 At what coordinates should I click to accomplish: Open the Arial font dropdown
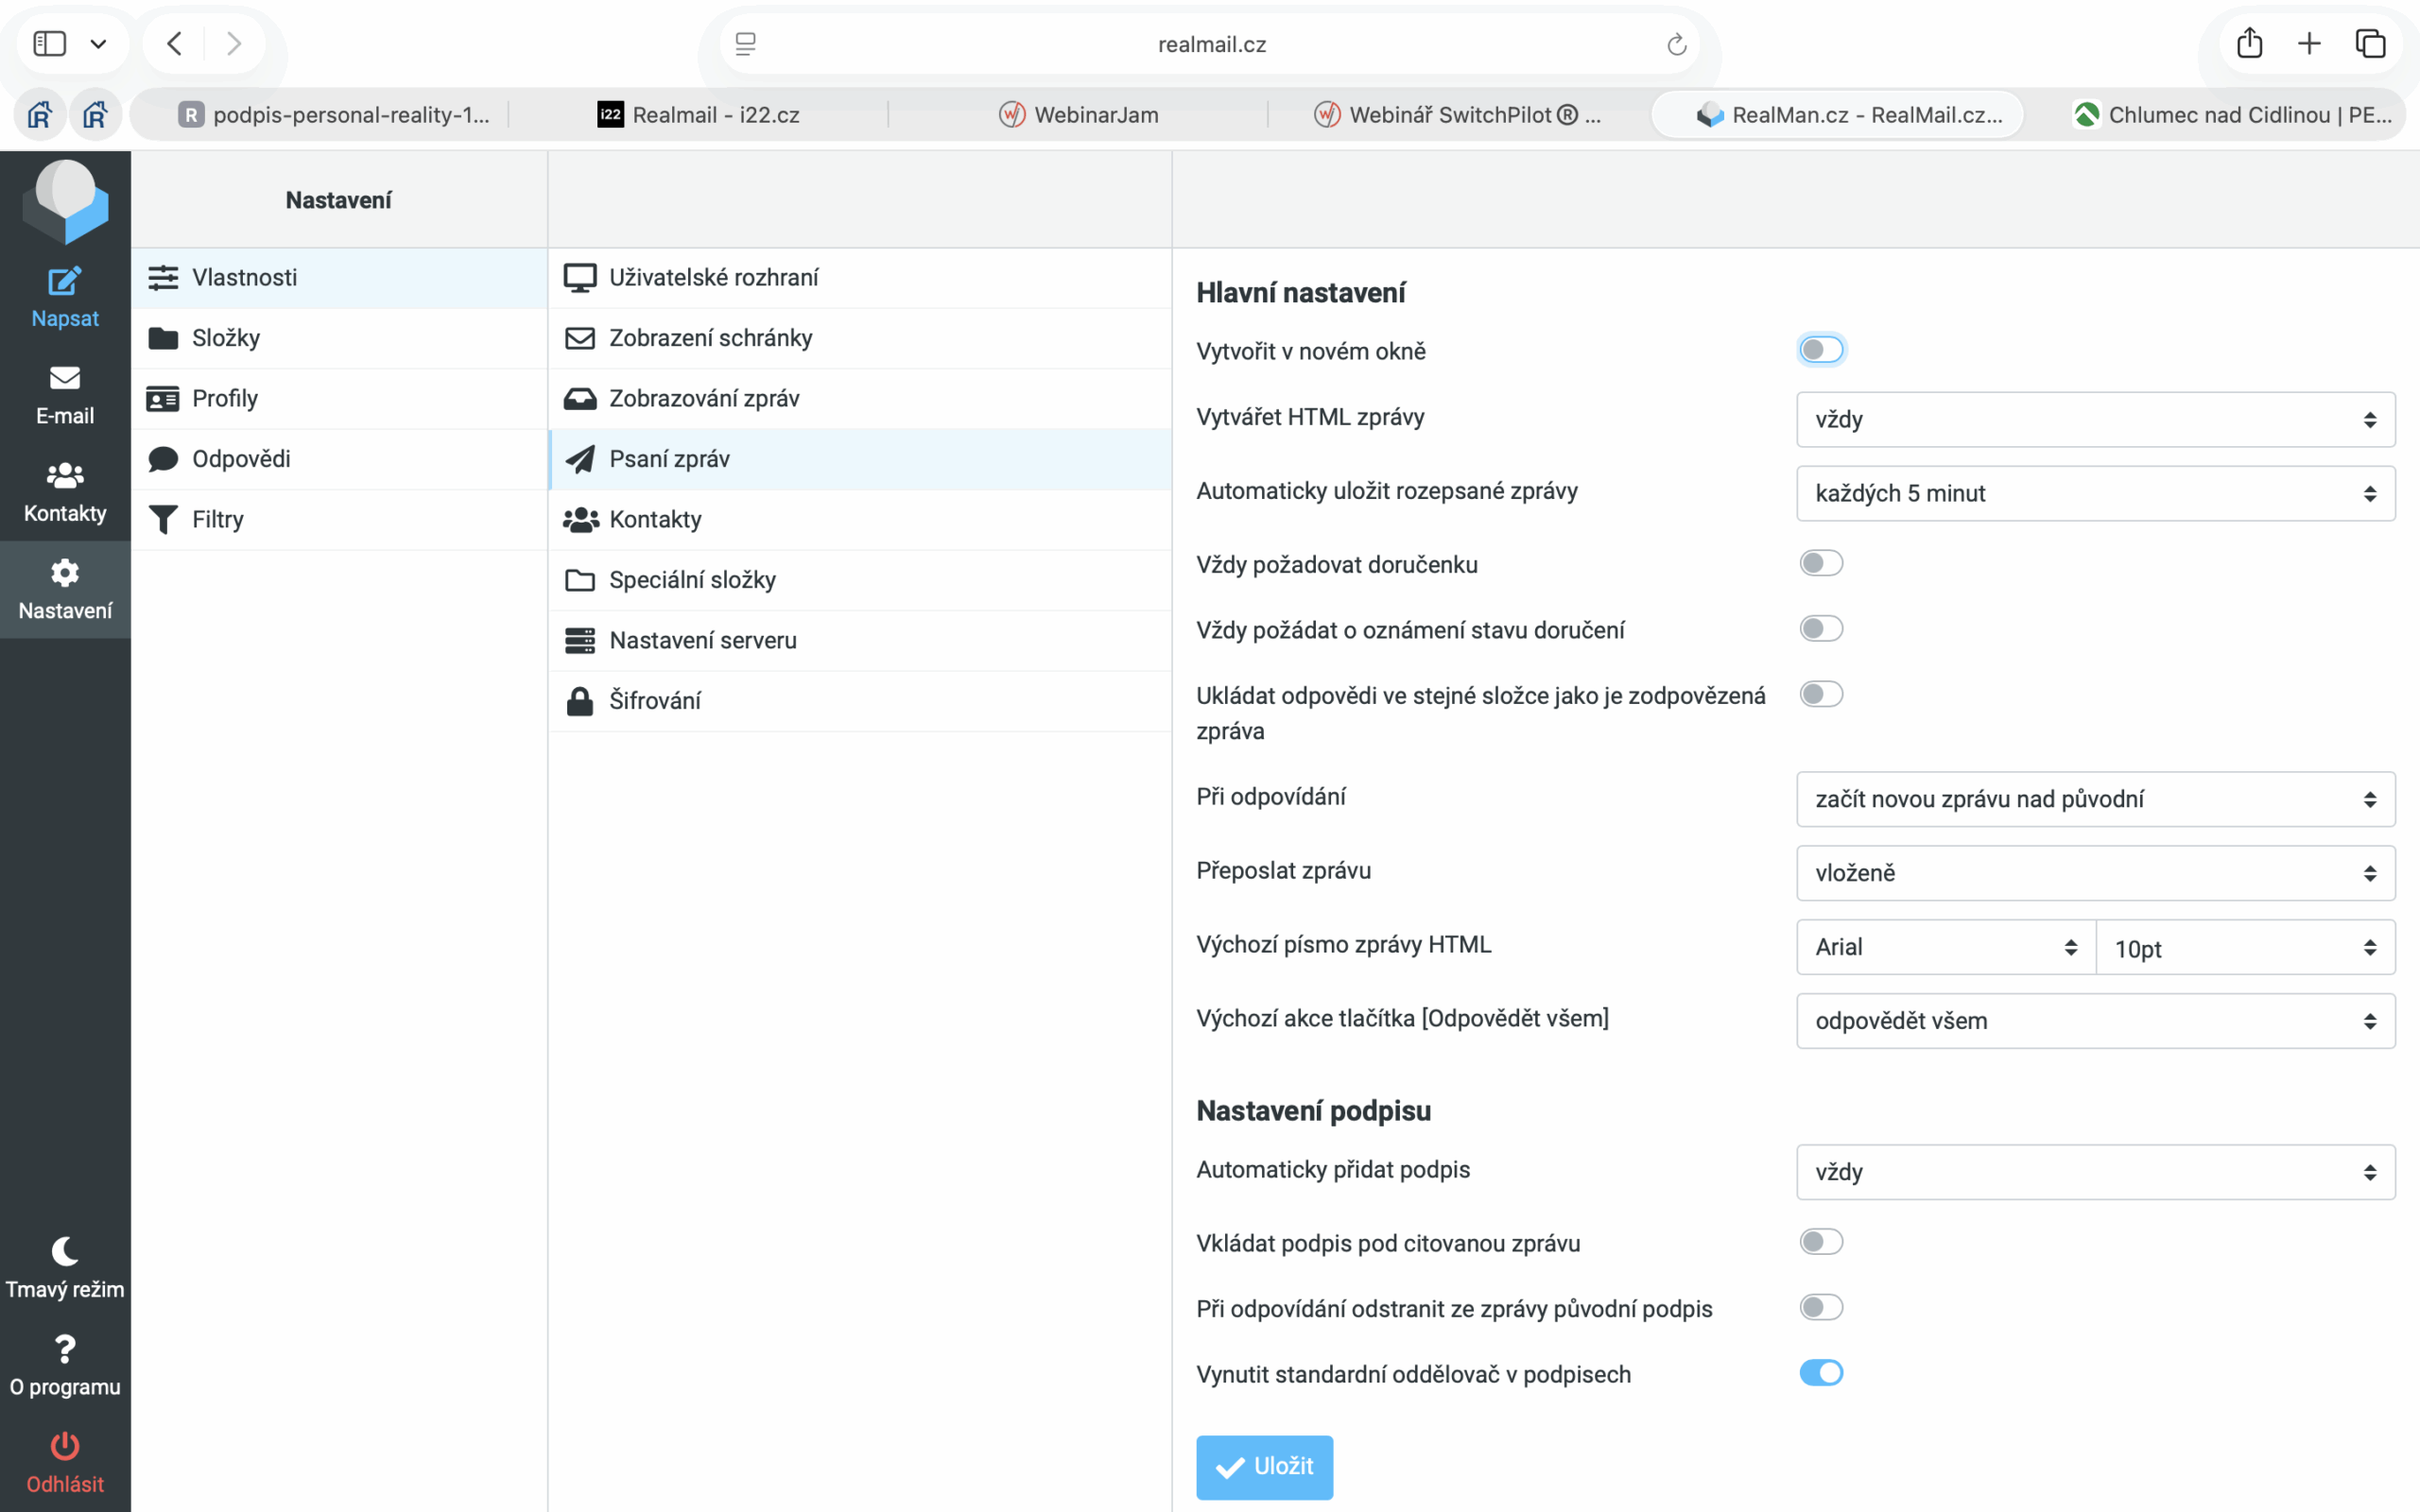point(1945,947)
